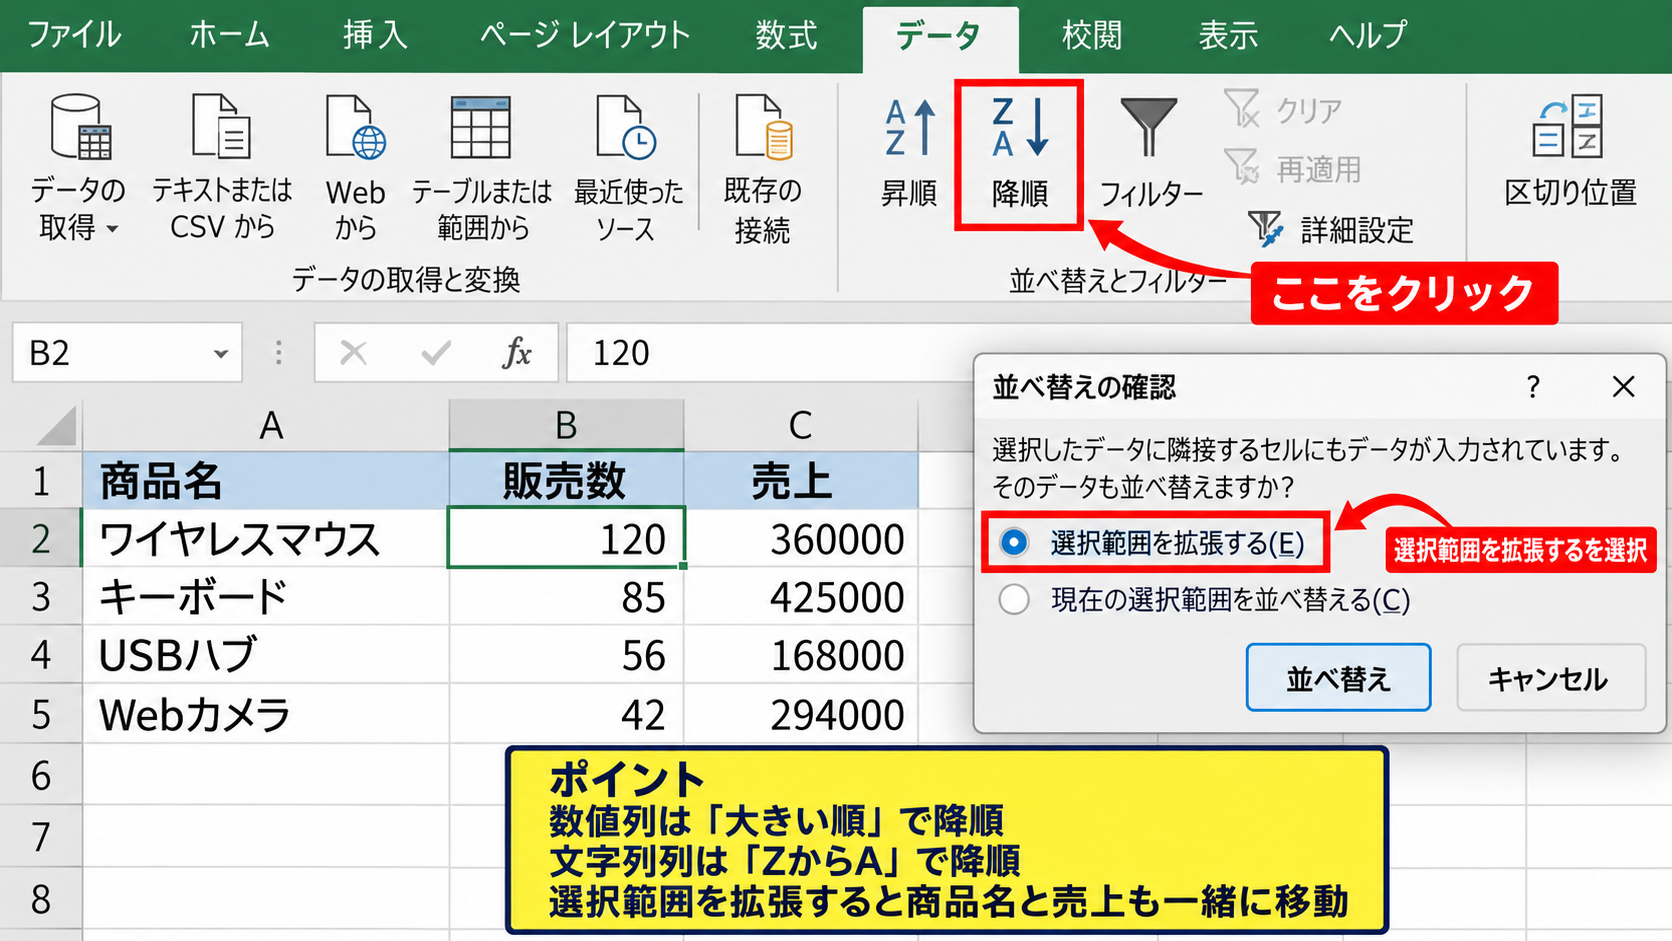Select cell with value 425000
This screenshot has width=1672, height=941.
point(801,597)
